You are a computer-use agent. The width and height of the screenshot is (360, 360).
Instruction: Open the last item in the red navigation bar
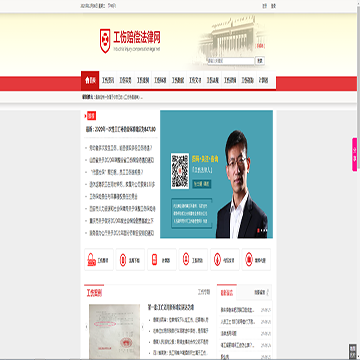[263, 80]
